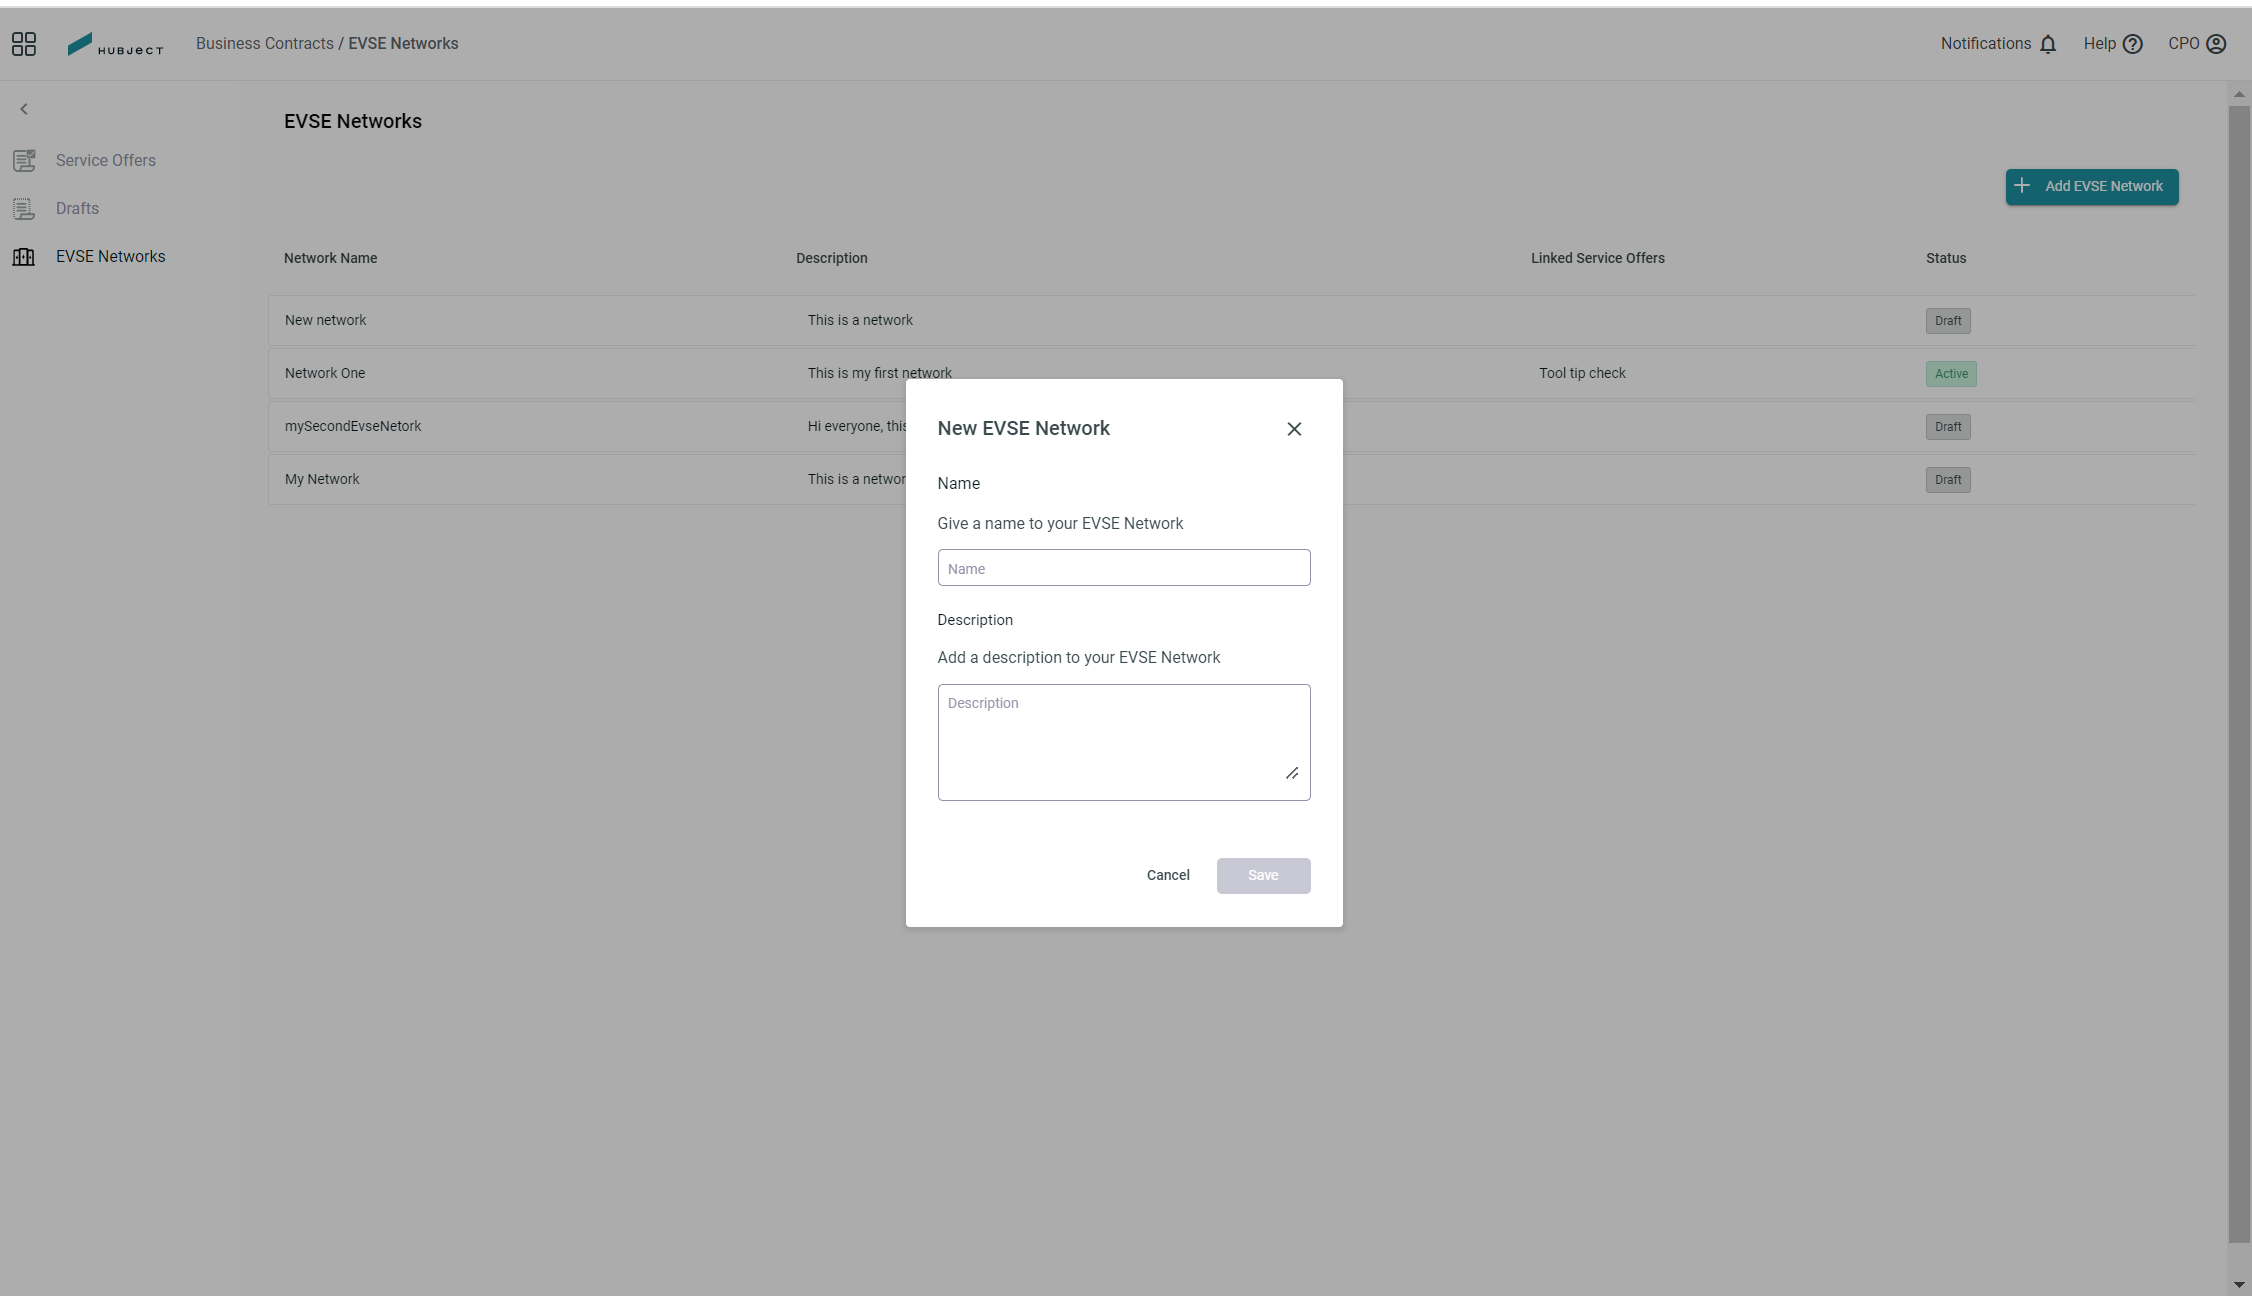Focus the Description text area
This screenshot has width=2252, height=1296.
[x=1124, y=742]
